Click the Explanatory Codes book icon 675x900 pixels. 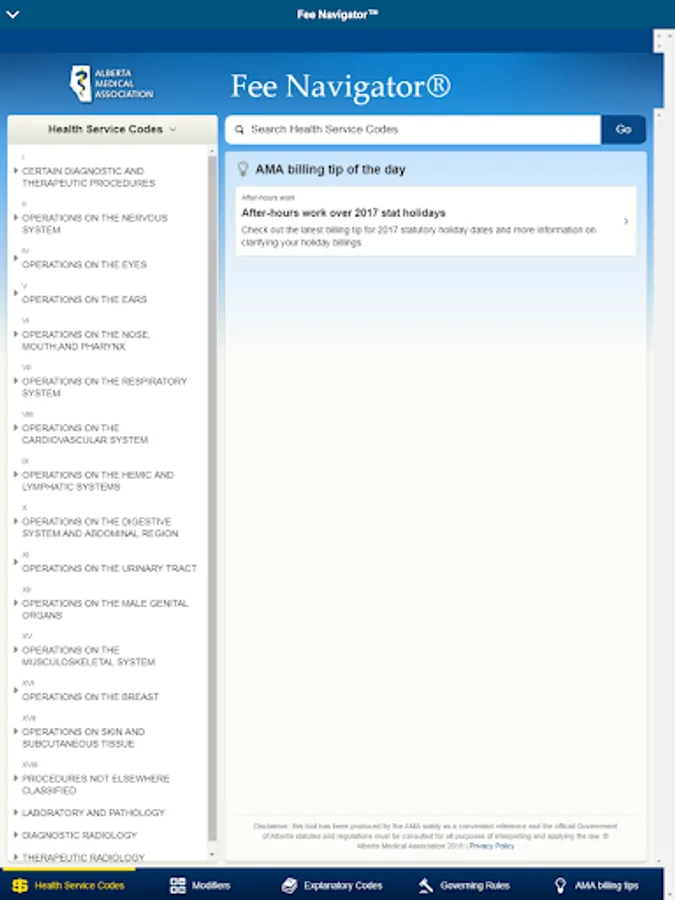pyautogui.click(x=290, y=886)
